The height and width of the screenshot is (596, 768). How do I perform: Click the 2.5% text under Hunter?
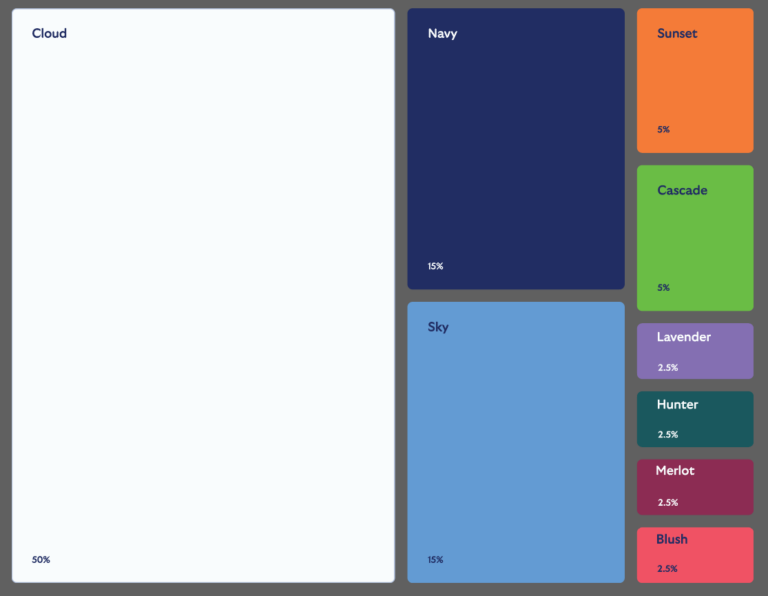click(668, 435)
